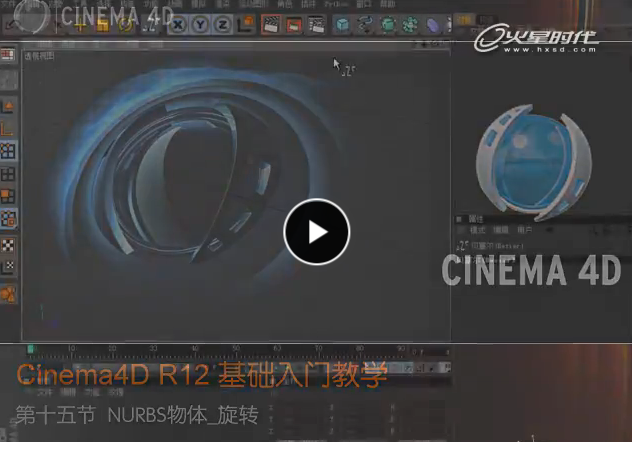Select the Scale tool in toolbar

coord(103,25)
